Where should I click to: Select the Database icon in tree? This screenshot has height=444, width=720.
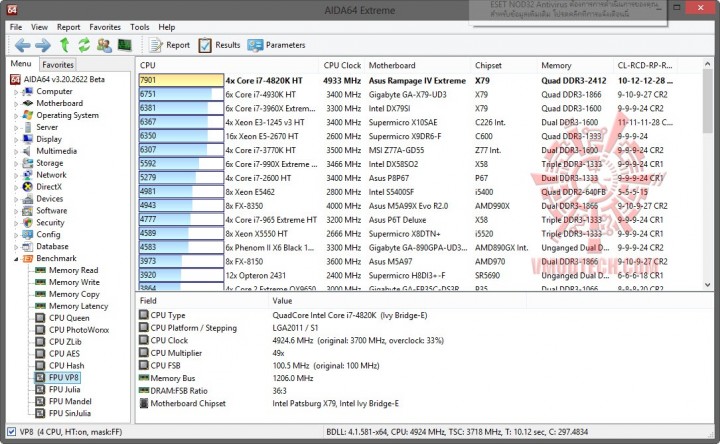point(28,247)
